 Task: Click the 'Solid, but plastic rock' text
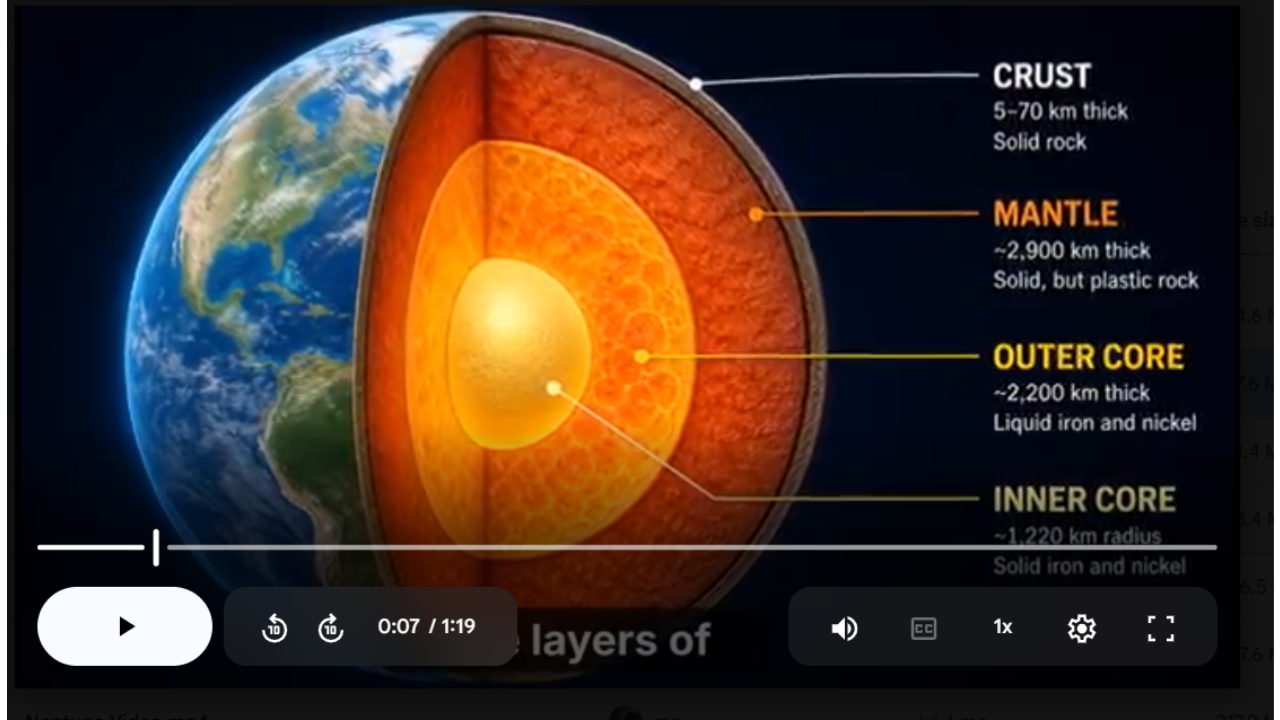pos(1095,280)
